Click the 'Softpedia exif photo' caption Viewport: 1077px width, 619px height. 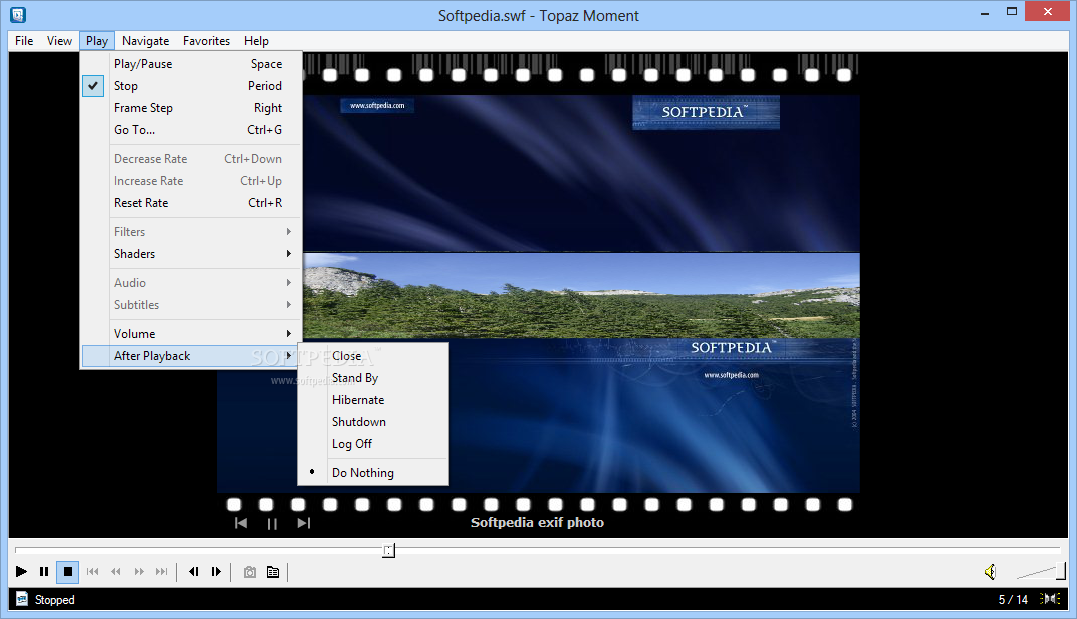537,523
